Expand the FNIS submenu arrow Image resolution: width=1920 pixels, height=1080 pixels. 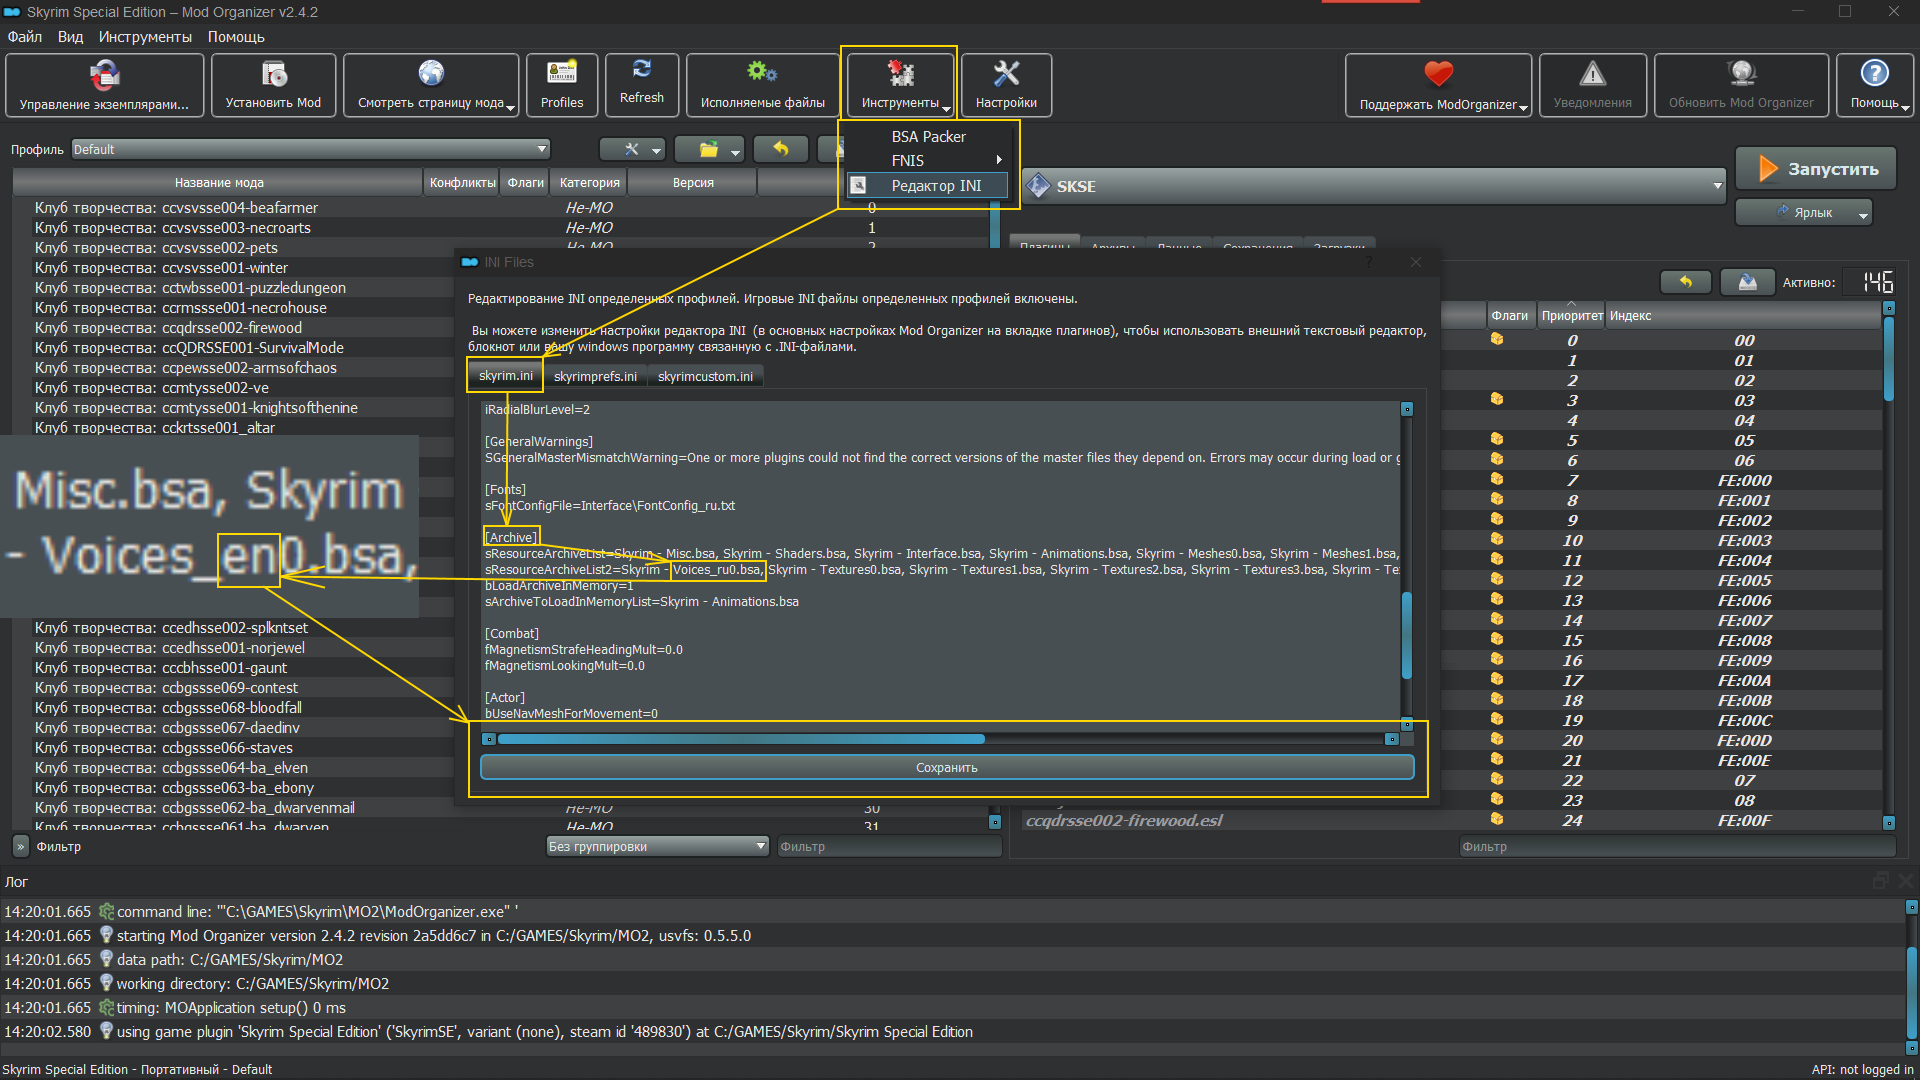pyautogui.click(x=998, y=160)
